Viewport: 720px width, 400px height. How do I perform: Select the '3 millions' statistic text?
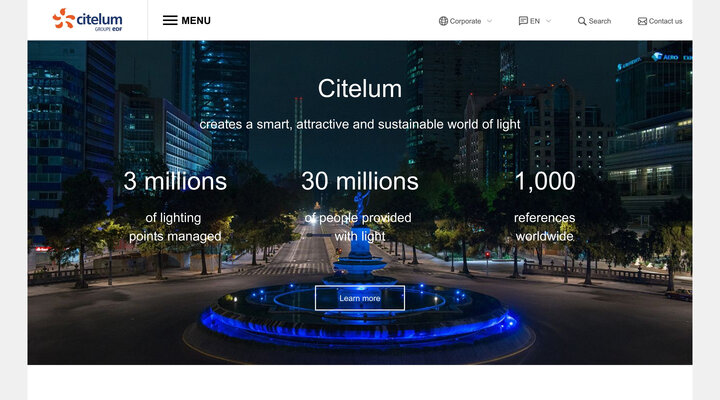(x=175, y=181)
